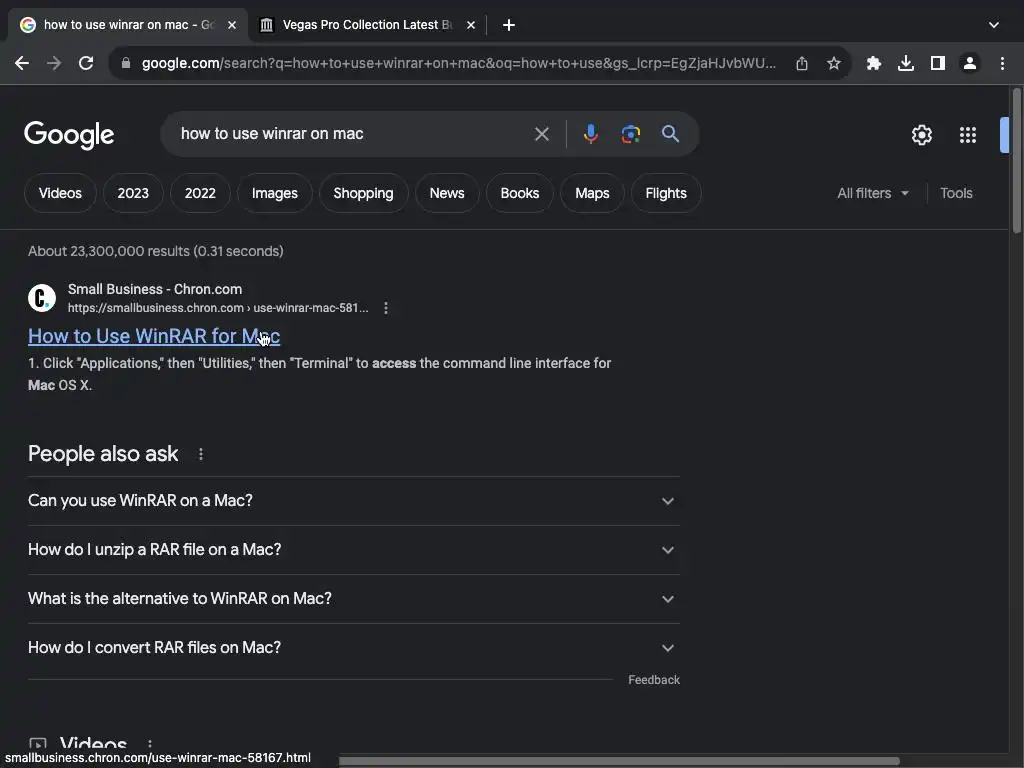Bookmark this page with the star icon
This screenshot has height=768, width=1024.
pos(834,63)
